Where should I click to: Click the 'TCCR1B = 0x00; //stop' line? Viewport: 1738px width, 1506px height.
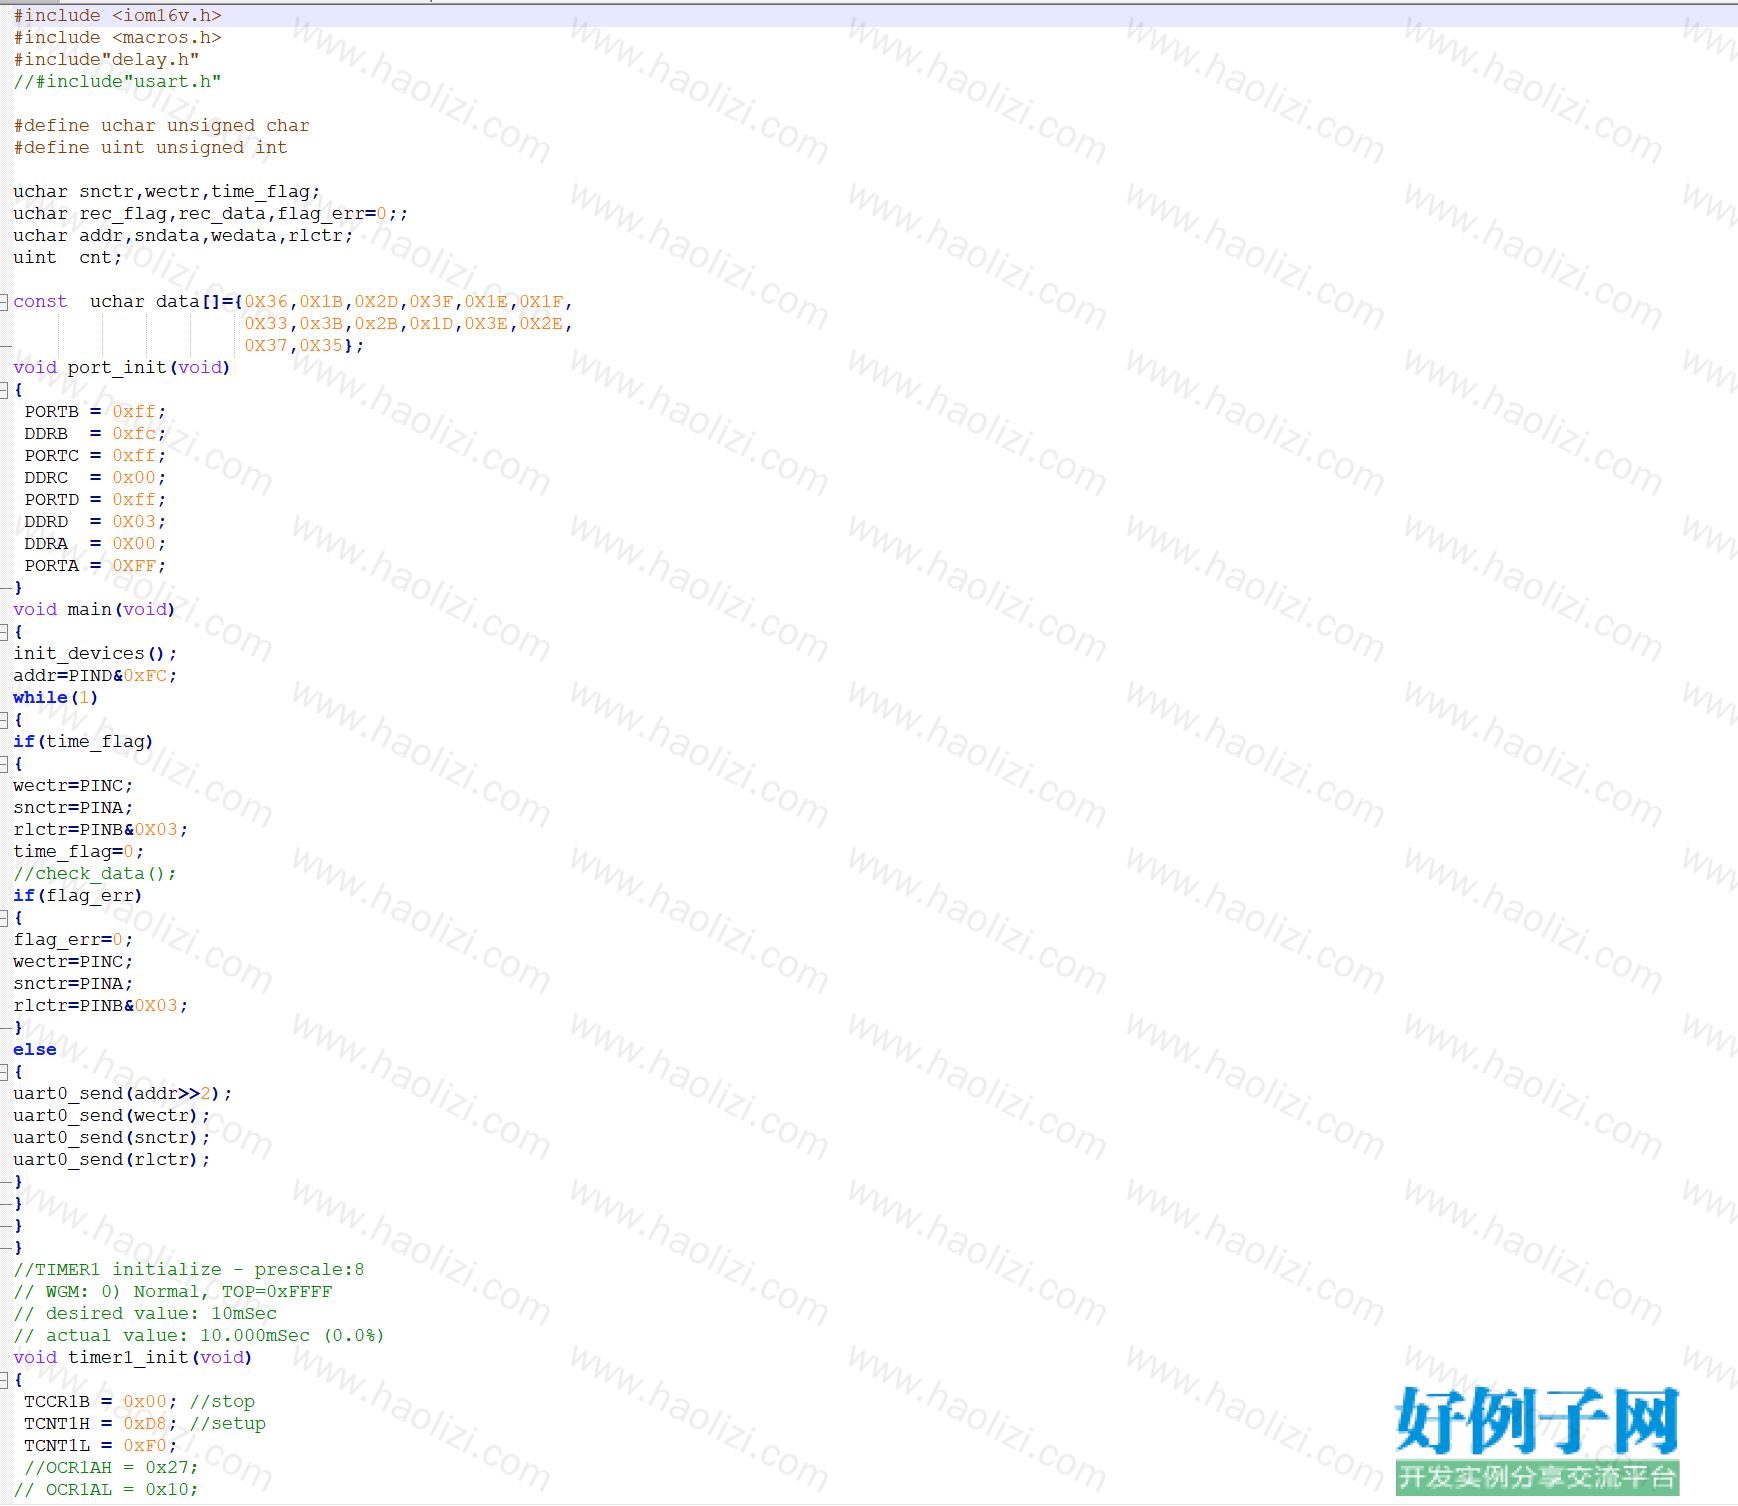pos(140,1402)
